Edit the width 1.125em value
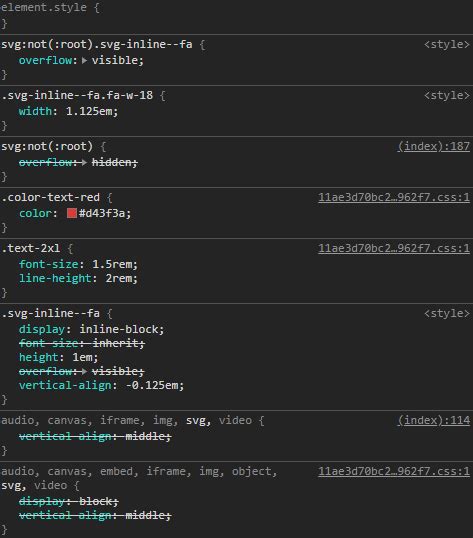473x538 pixels. point(91,111)
